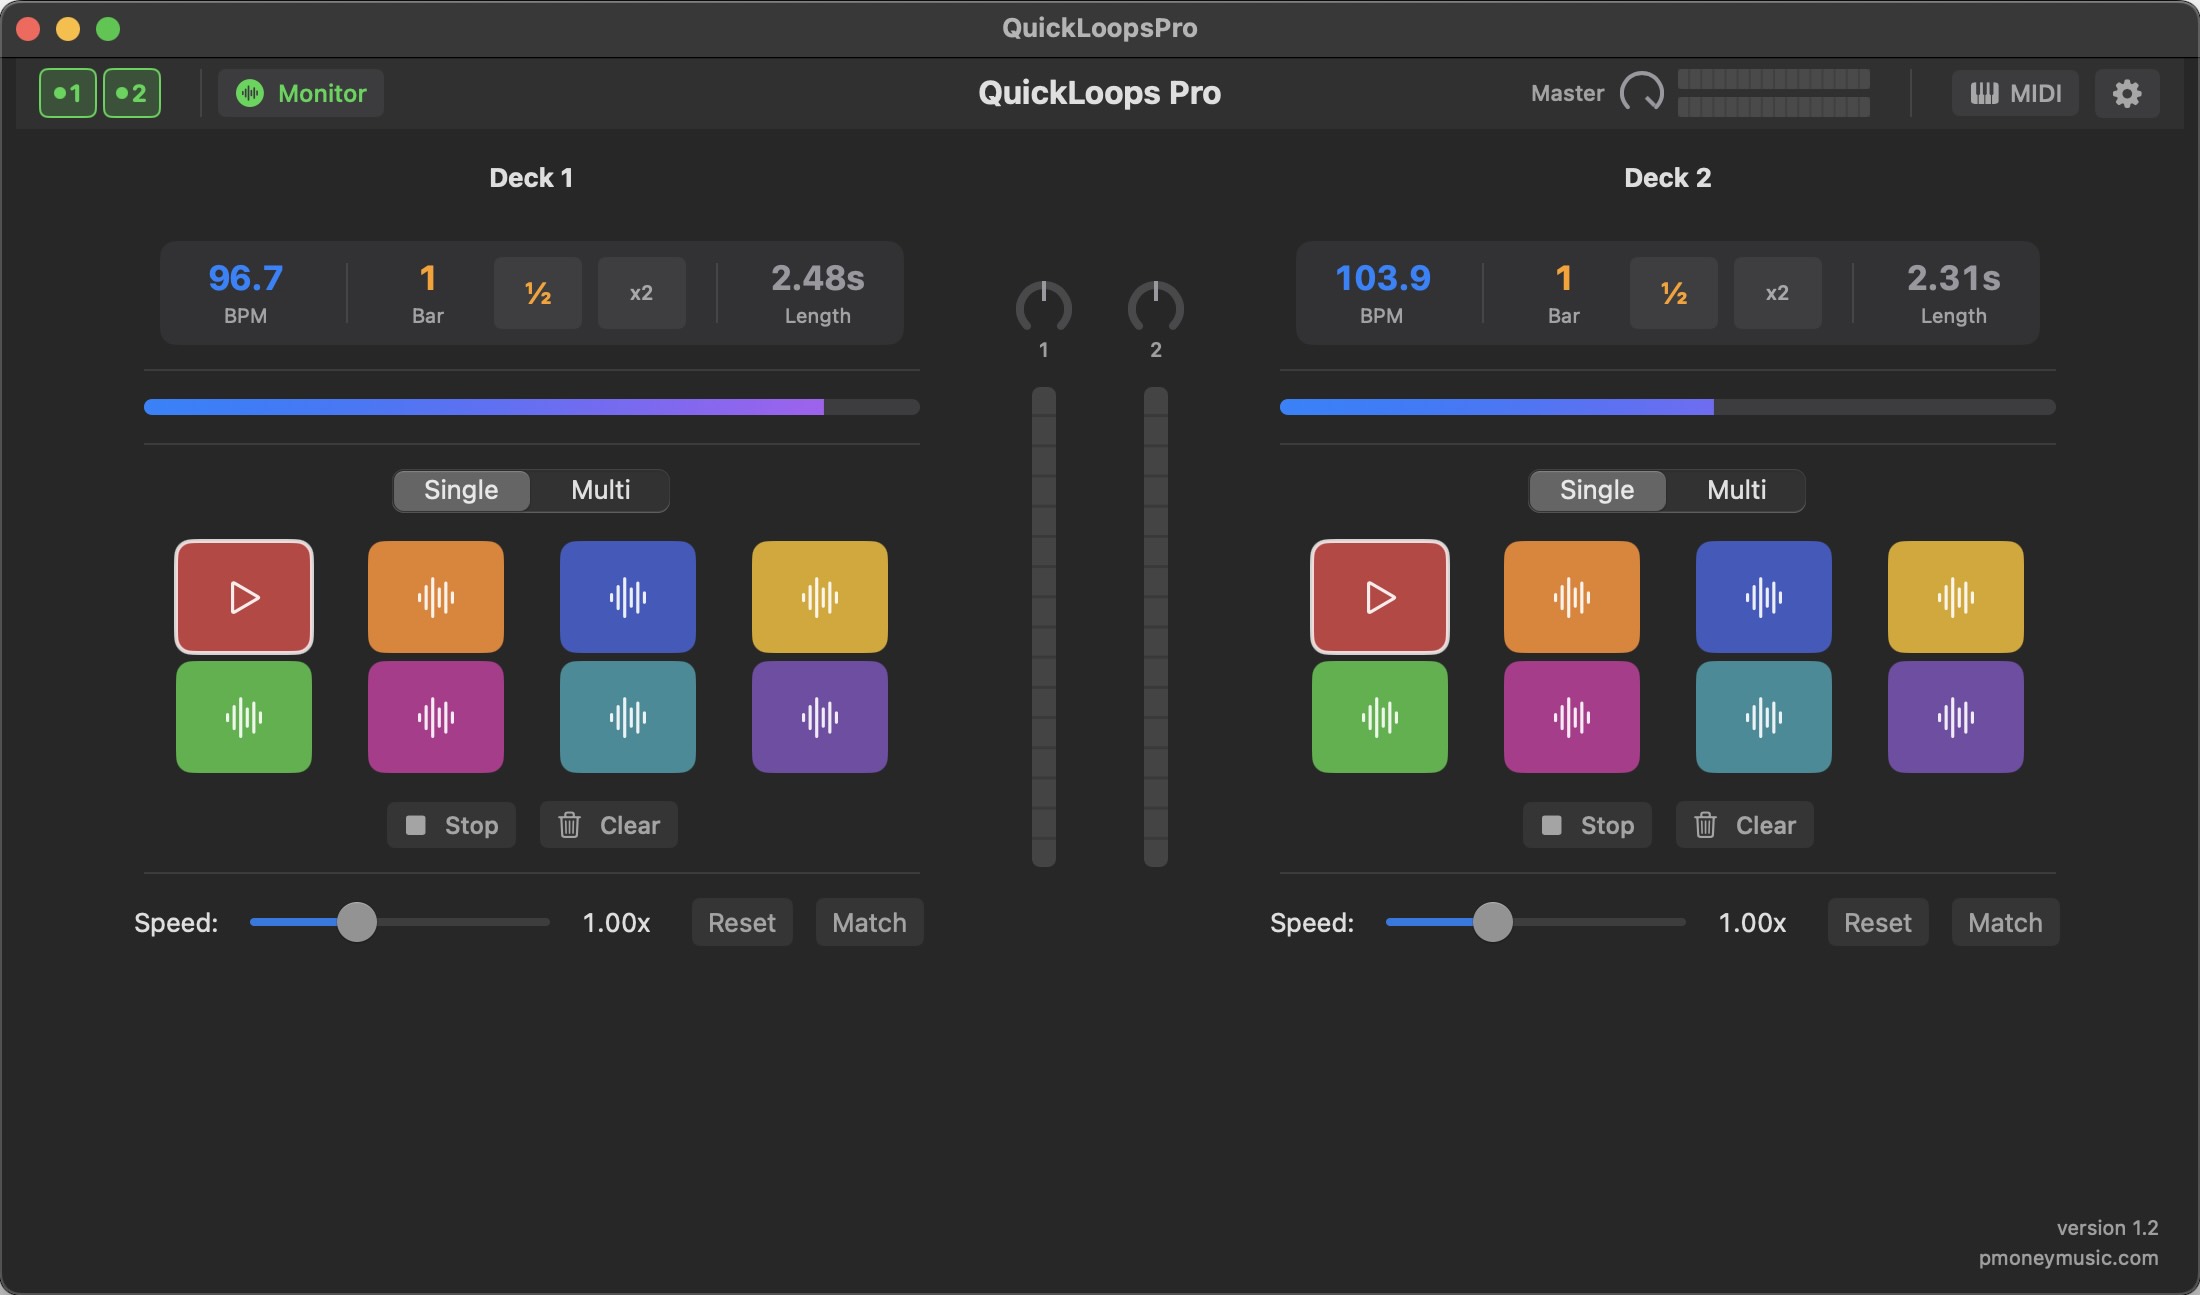The width and height of the screenshot is (2200, 1295).
Task: Play the purple waveform pad on Deck 2
Action: pyautogui.click(x=1955, y=717)
